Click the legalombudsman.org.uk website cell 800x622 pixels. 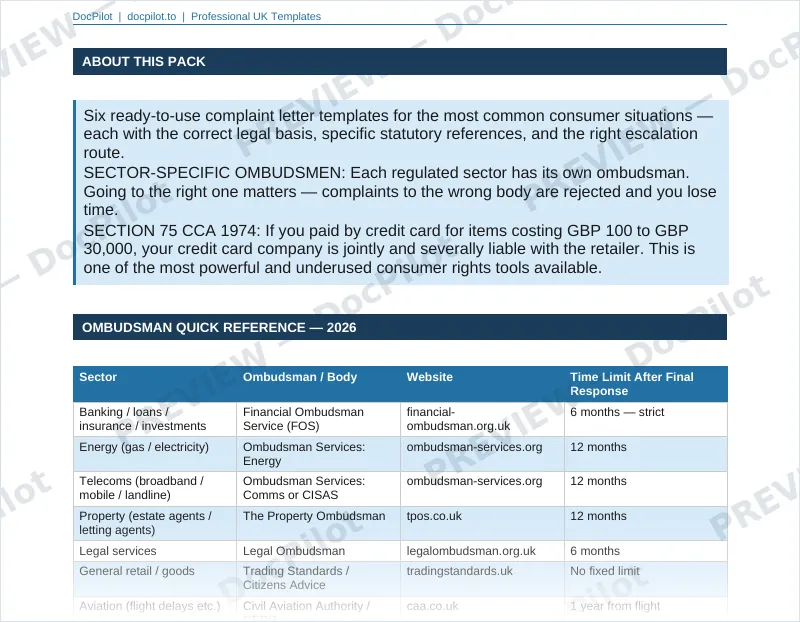point(482,551)
